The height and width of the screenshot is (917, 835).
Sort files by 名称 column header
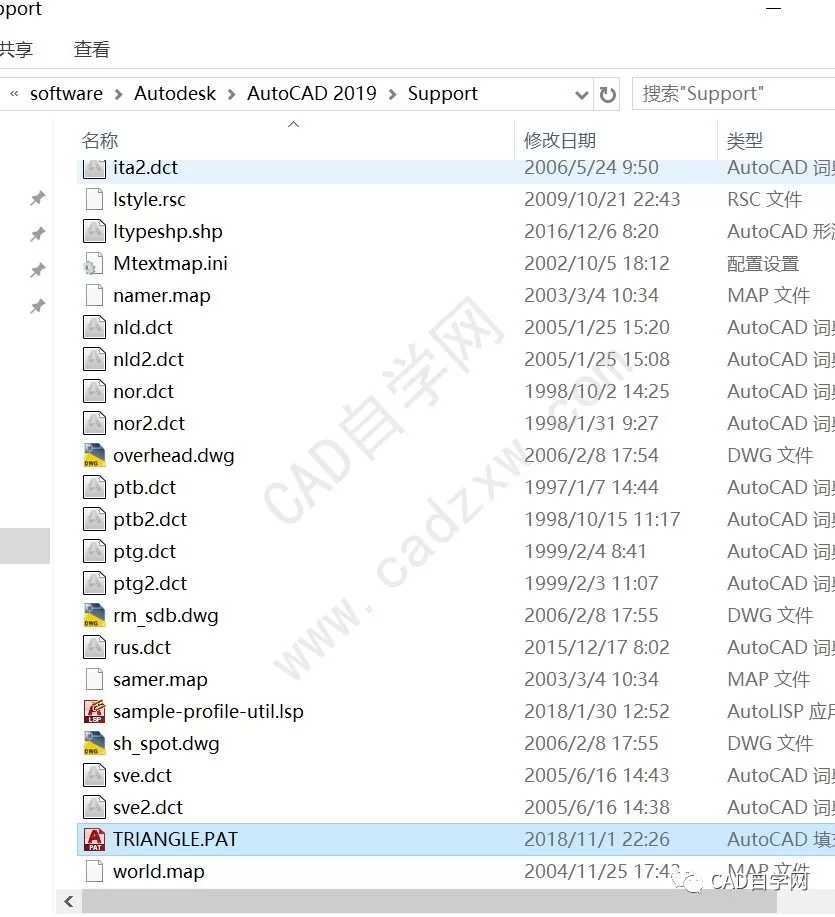coord(100,140)
